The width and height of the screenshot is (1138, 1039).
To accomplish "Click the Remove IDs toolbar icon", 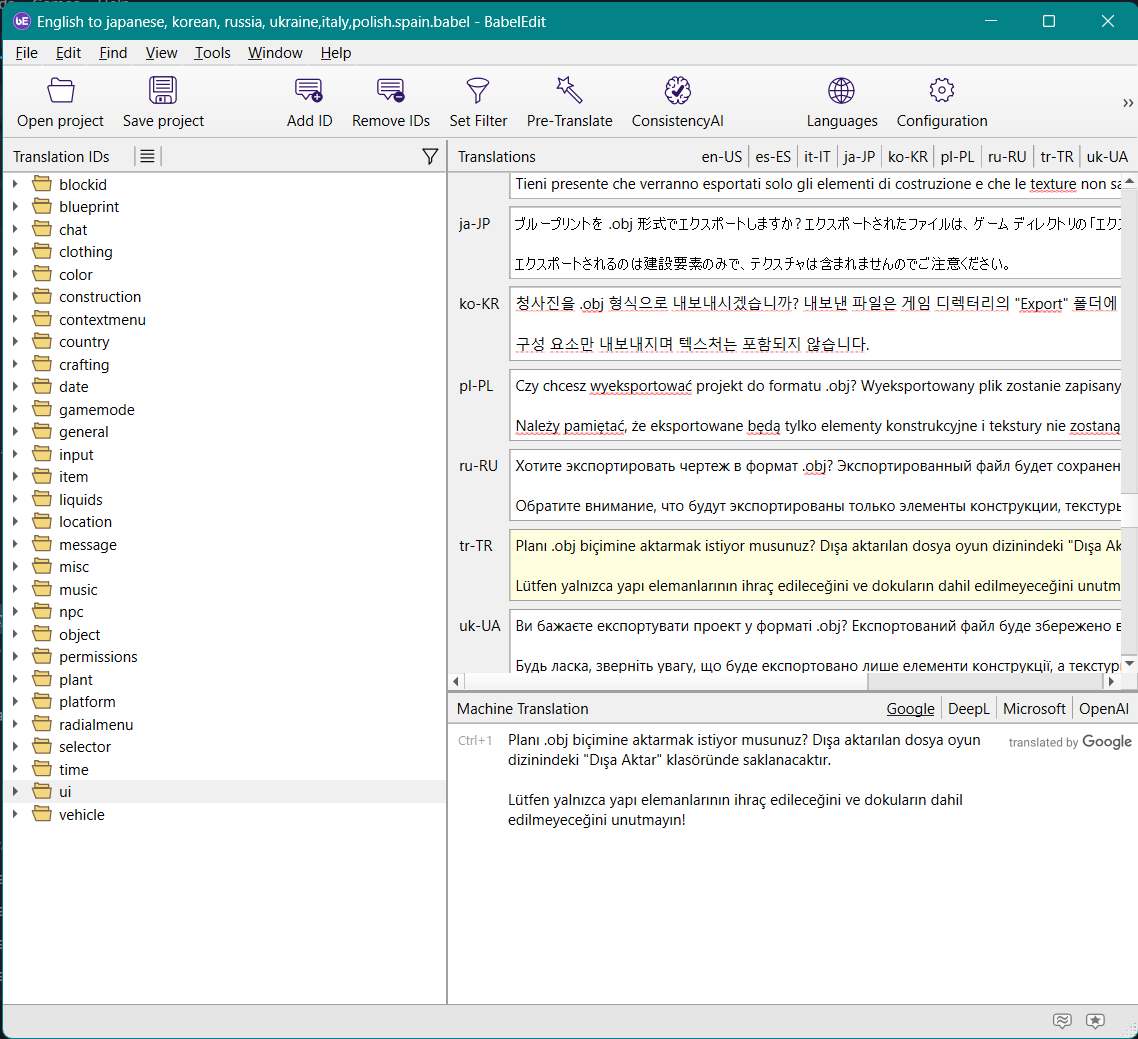I will pos(390,92).
